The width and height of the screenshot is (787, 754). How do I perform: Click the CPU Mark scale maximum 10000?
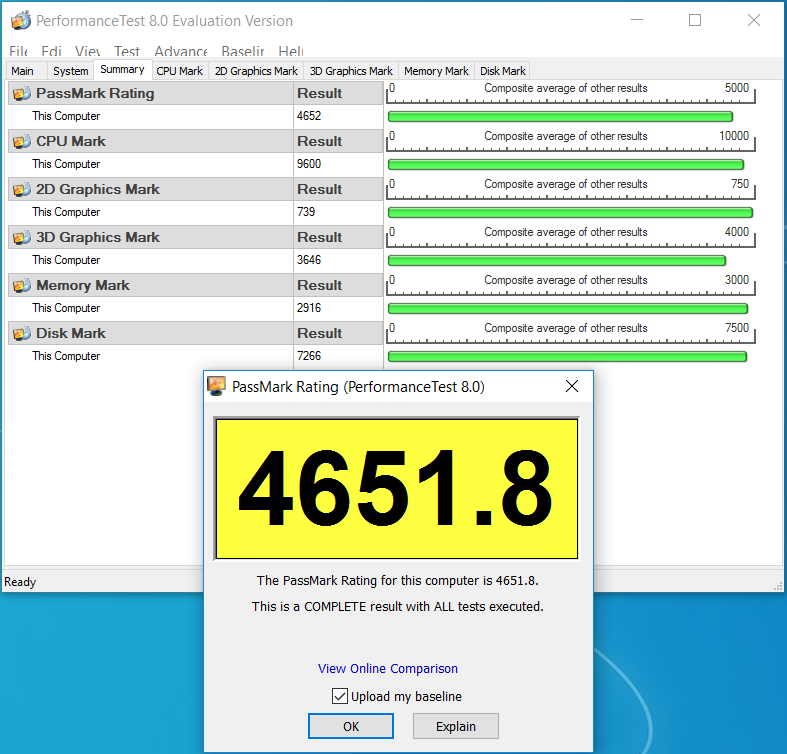point(734,136)
